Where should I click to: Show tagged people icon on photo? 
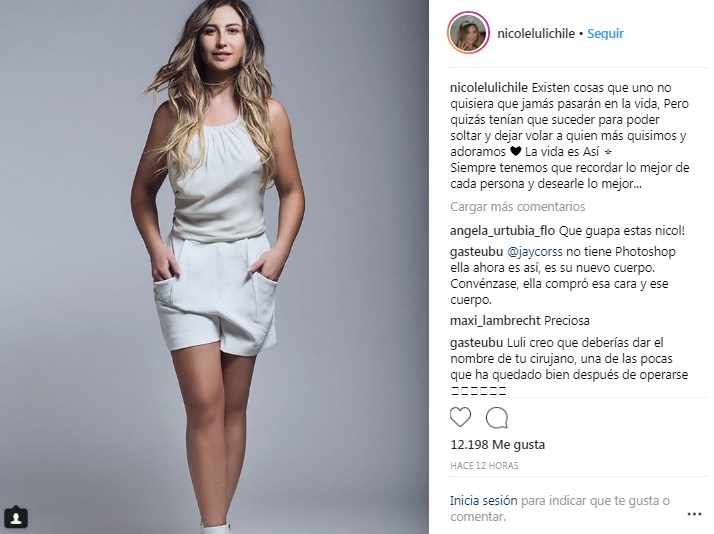pyautogui.click(x=16, y=518)
